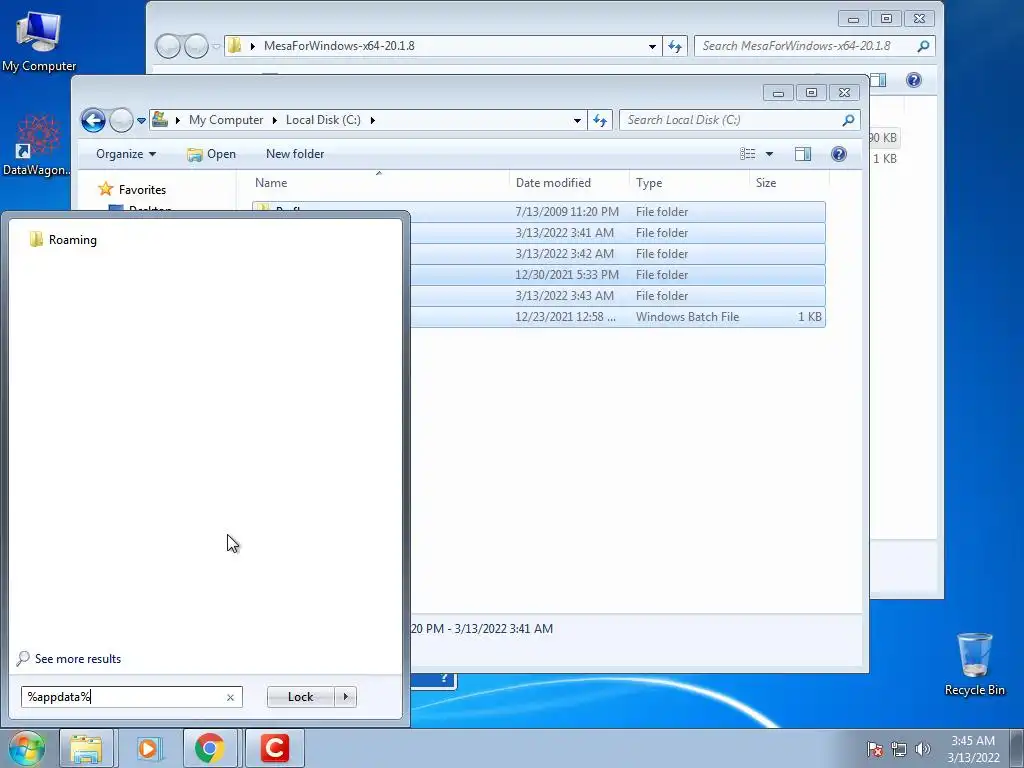Select the row dated 12/30/2021 5:33 PM
The height and width of the screenshot is (768, 1024).
pos(618,275)
